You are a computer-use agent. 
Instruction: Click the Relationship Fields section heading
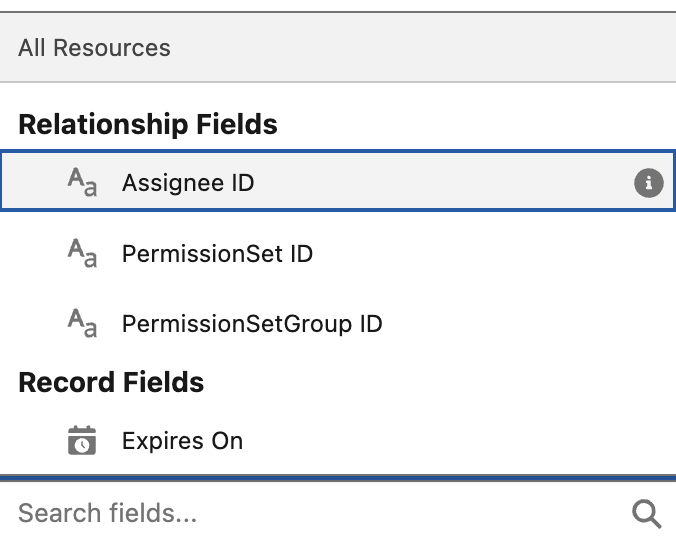coord(148,125)
